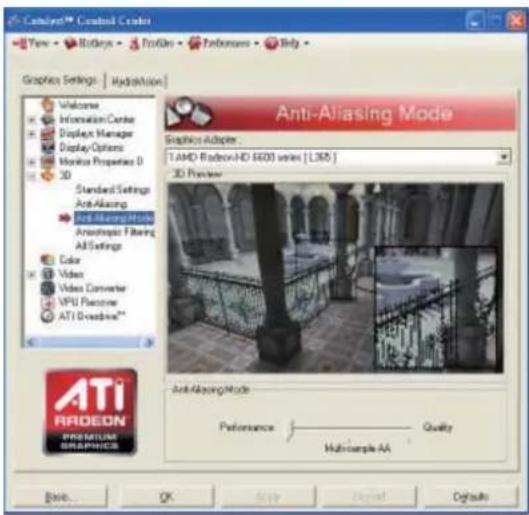Select Information Center tree item
Viewport: 529px width, 515px height.
tap(97, 119)
